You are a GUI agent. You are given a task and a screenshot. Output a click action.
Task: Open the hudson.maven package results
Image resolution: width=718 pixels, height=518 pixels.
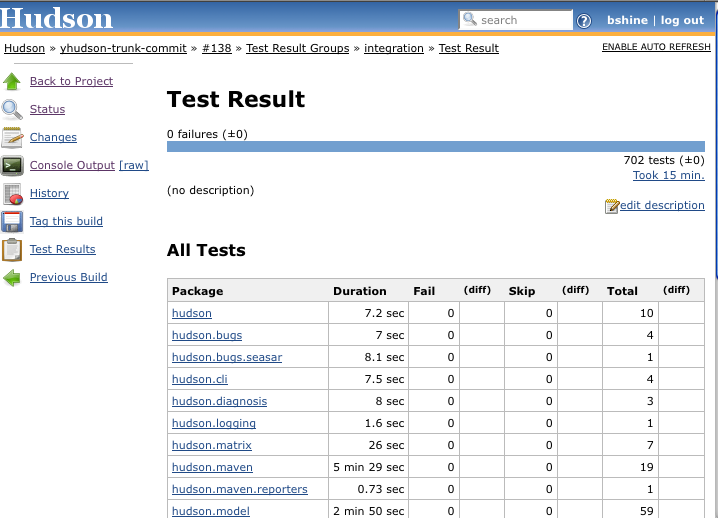(212, 467)
